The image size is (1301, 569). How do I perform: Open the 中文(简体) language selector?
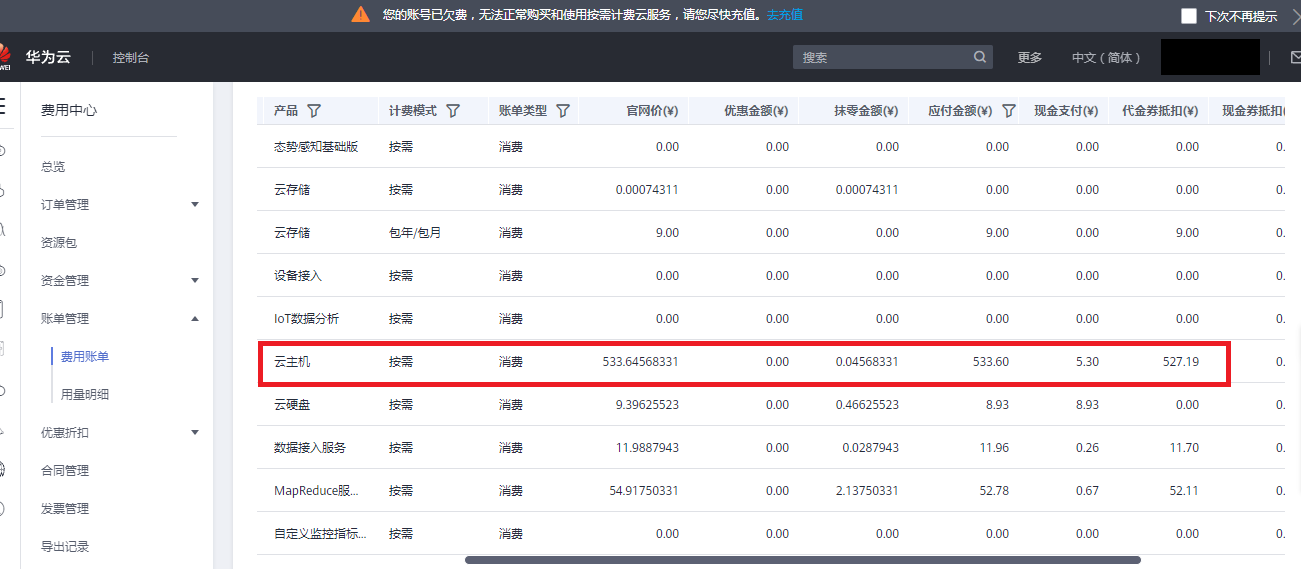tap(1107, 57)
